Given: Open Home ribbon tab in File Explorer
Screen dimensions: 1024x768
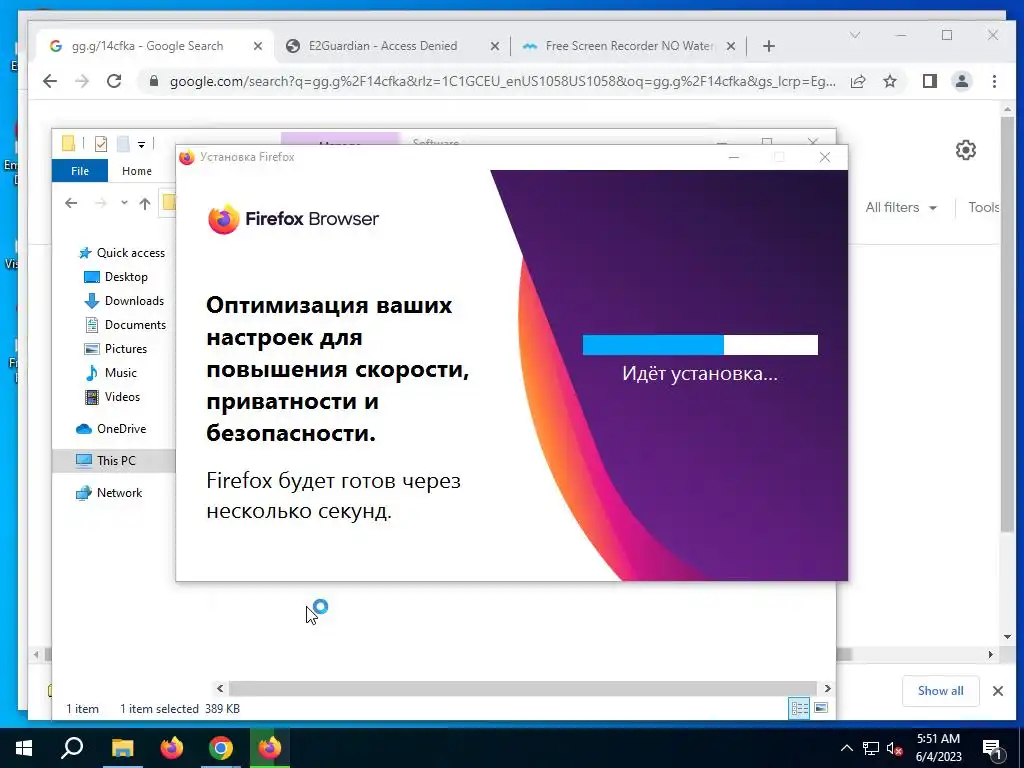Looking at the screenshot, I should tap(136, 170).
